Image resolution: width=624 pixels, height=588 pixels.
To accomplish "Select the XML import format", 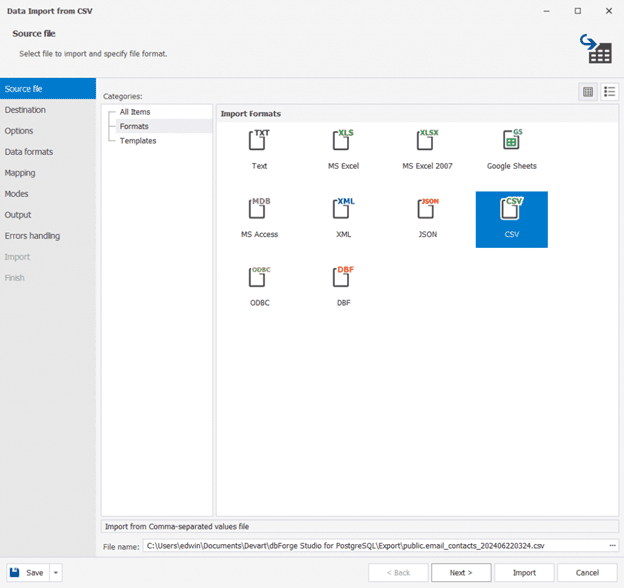I will click(343, 212).
